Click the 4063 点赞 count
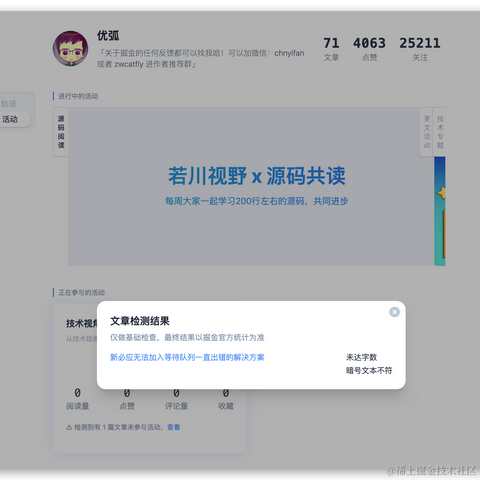Viewport: 480px width, 480px height. point(369,49)
